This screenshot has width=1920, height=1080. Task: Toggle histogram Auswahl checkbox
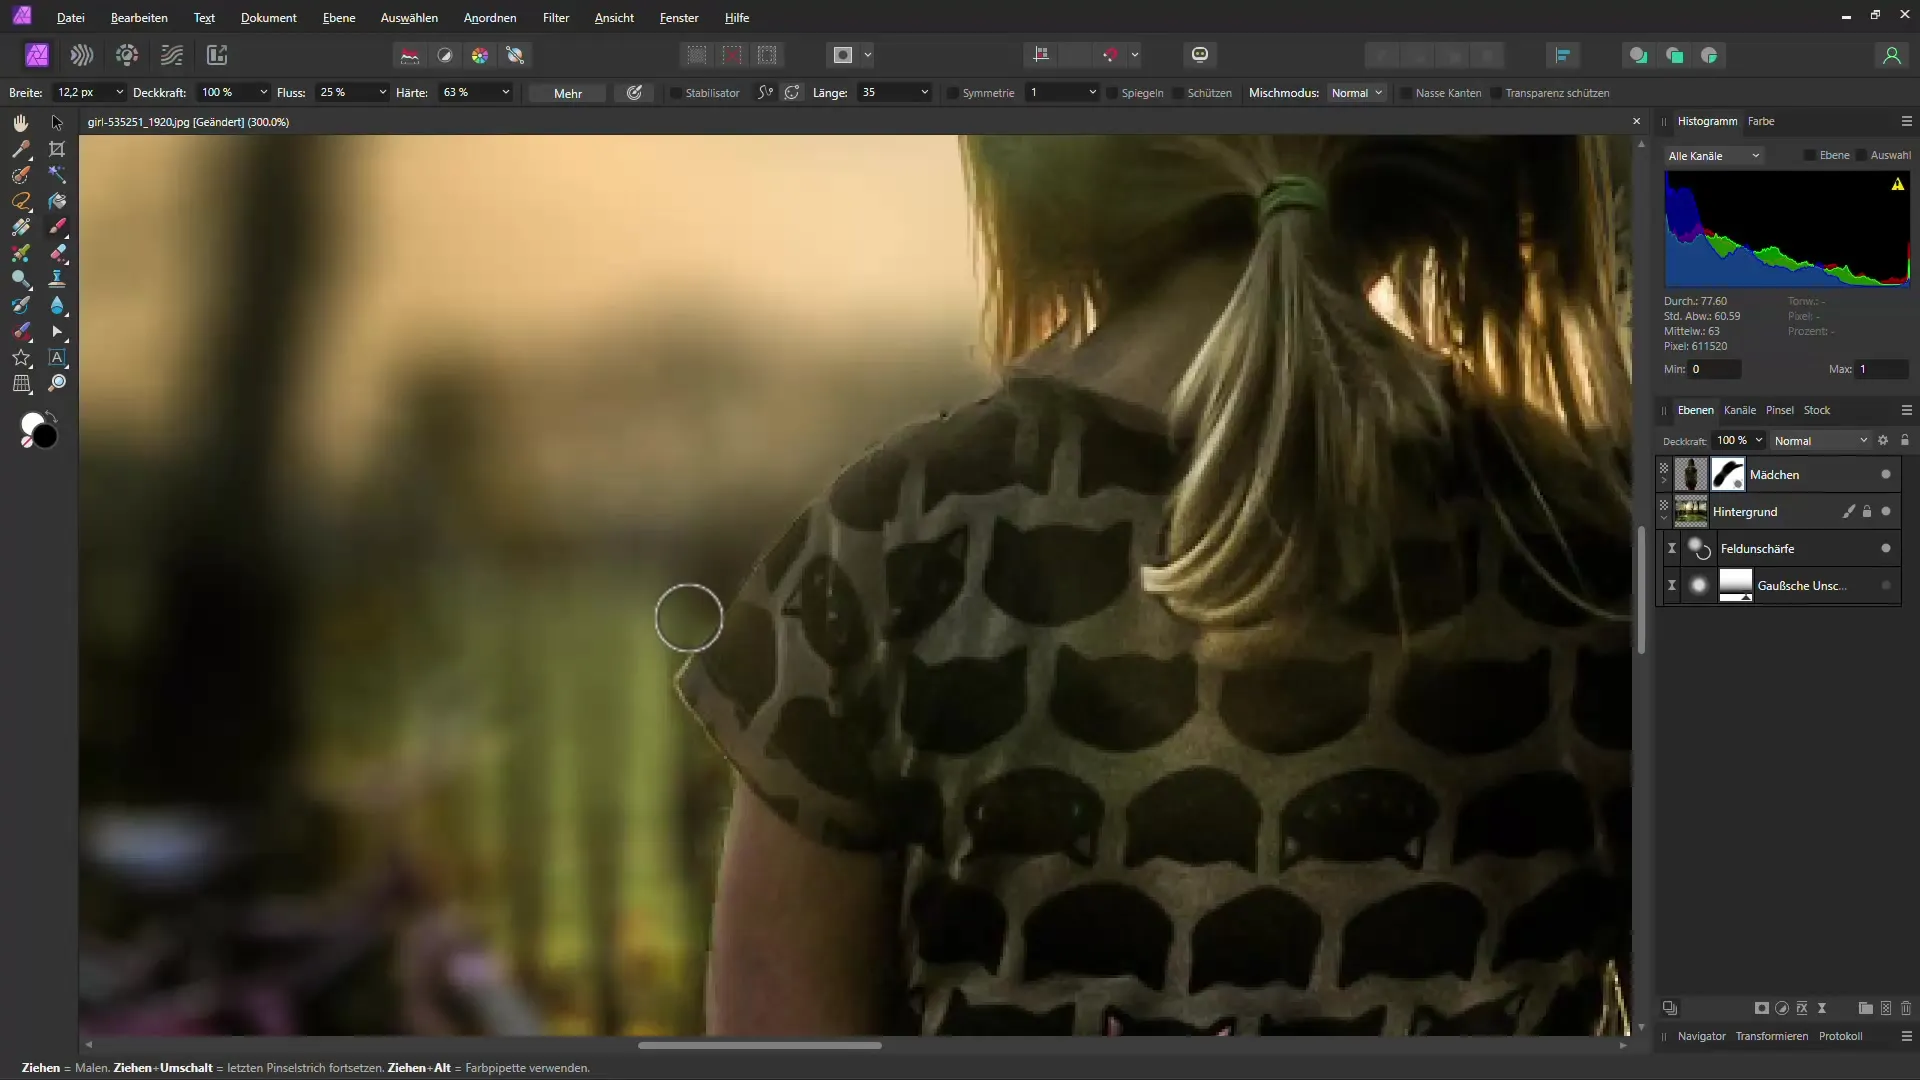pyautogui.click(x=1861, y=155)
